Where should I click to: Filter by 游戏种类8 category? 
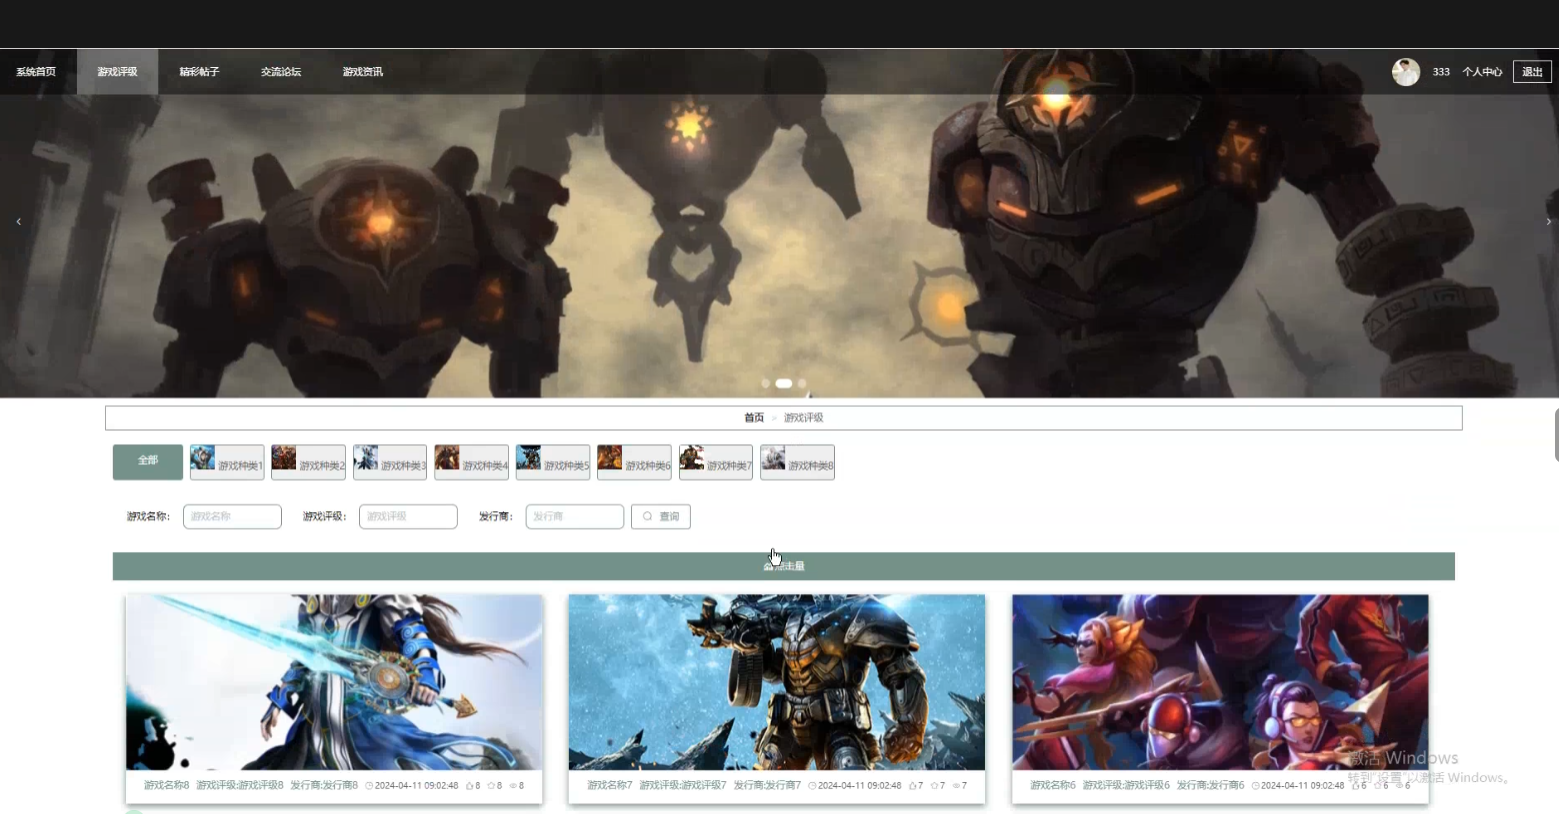[x=797, y=462]
